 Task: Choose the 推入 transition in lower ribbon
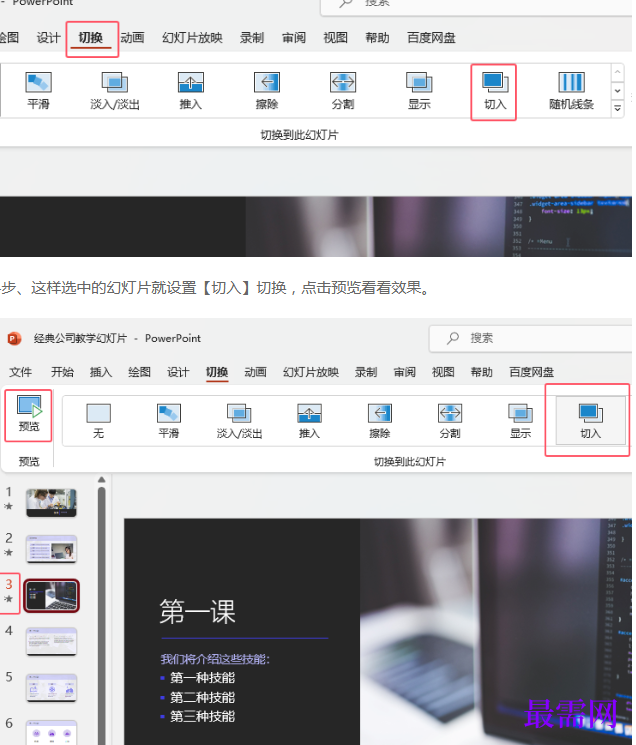[309, 421]
